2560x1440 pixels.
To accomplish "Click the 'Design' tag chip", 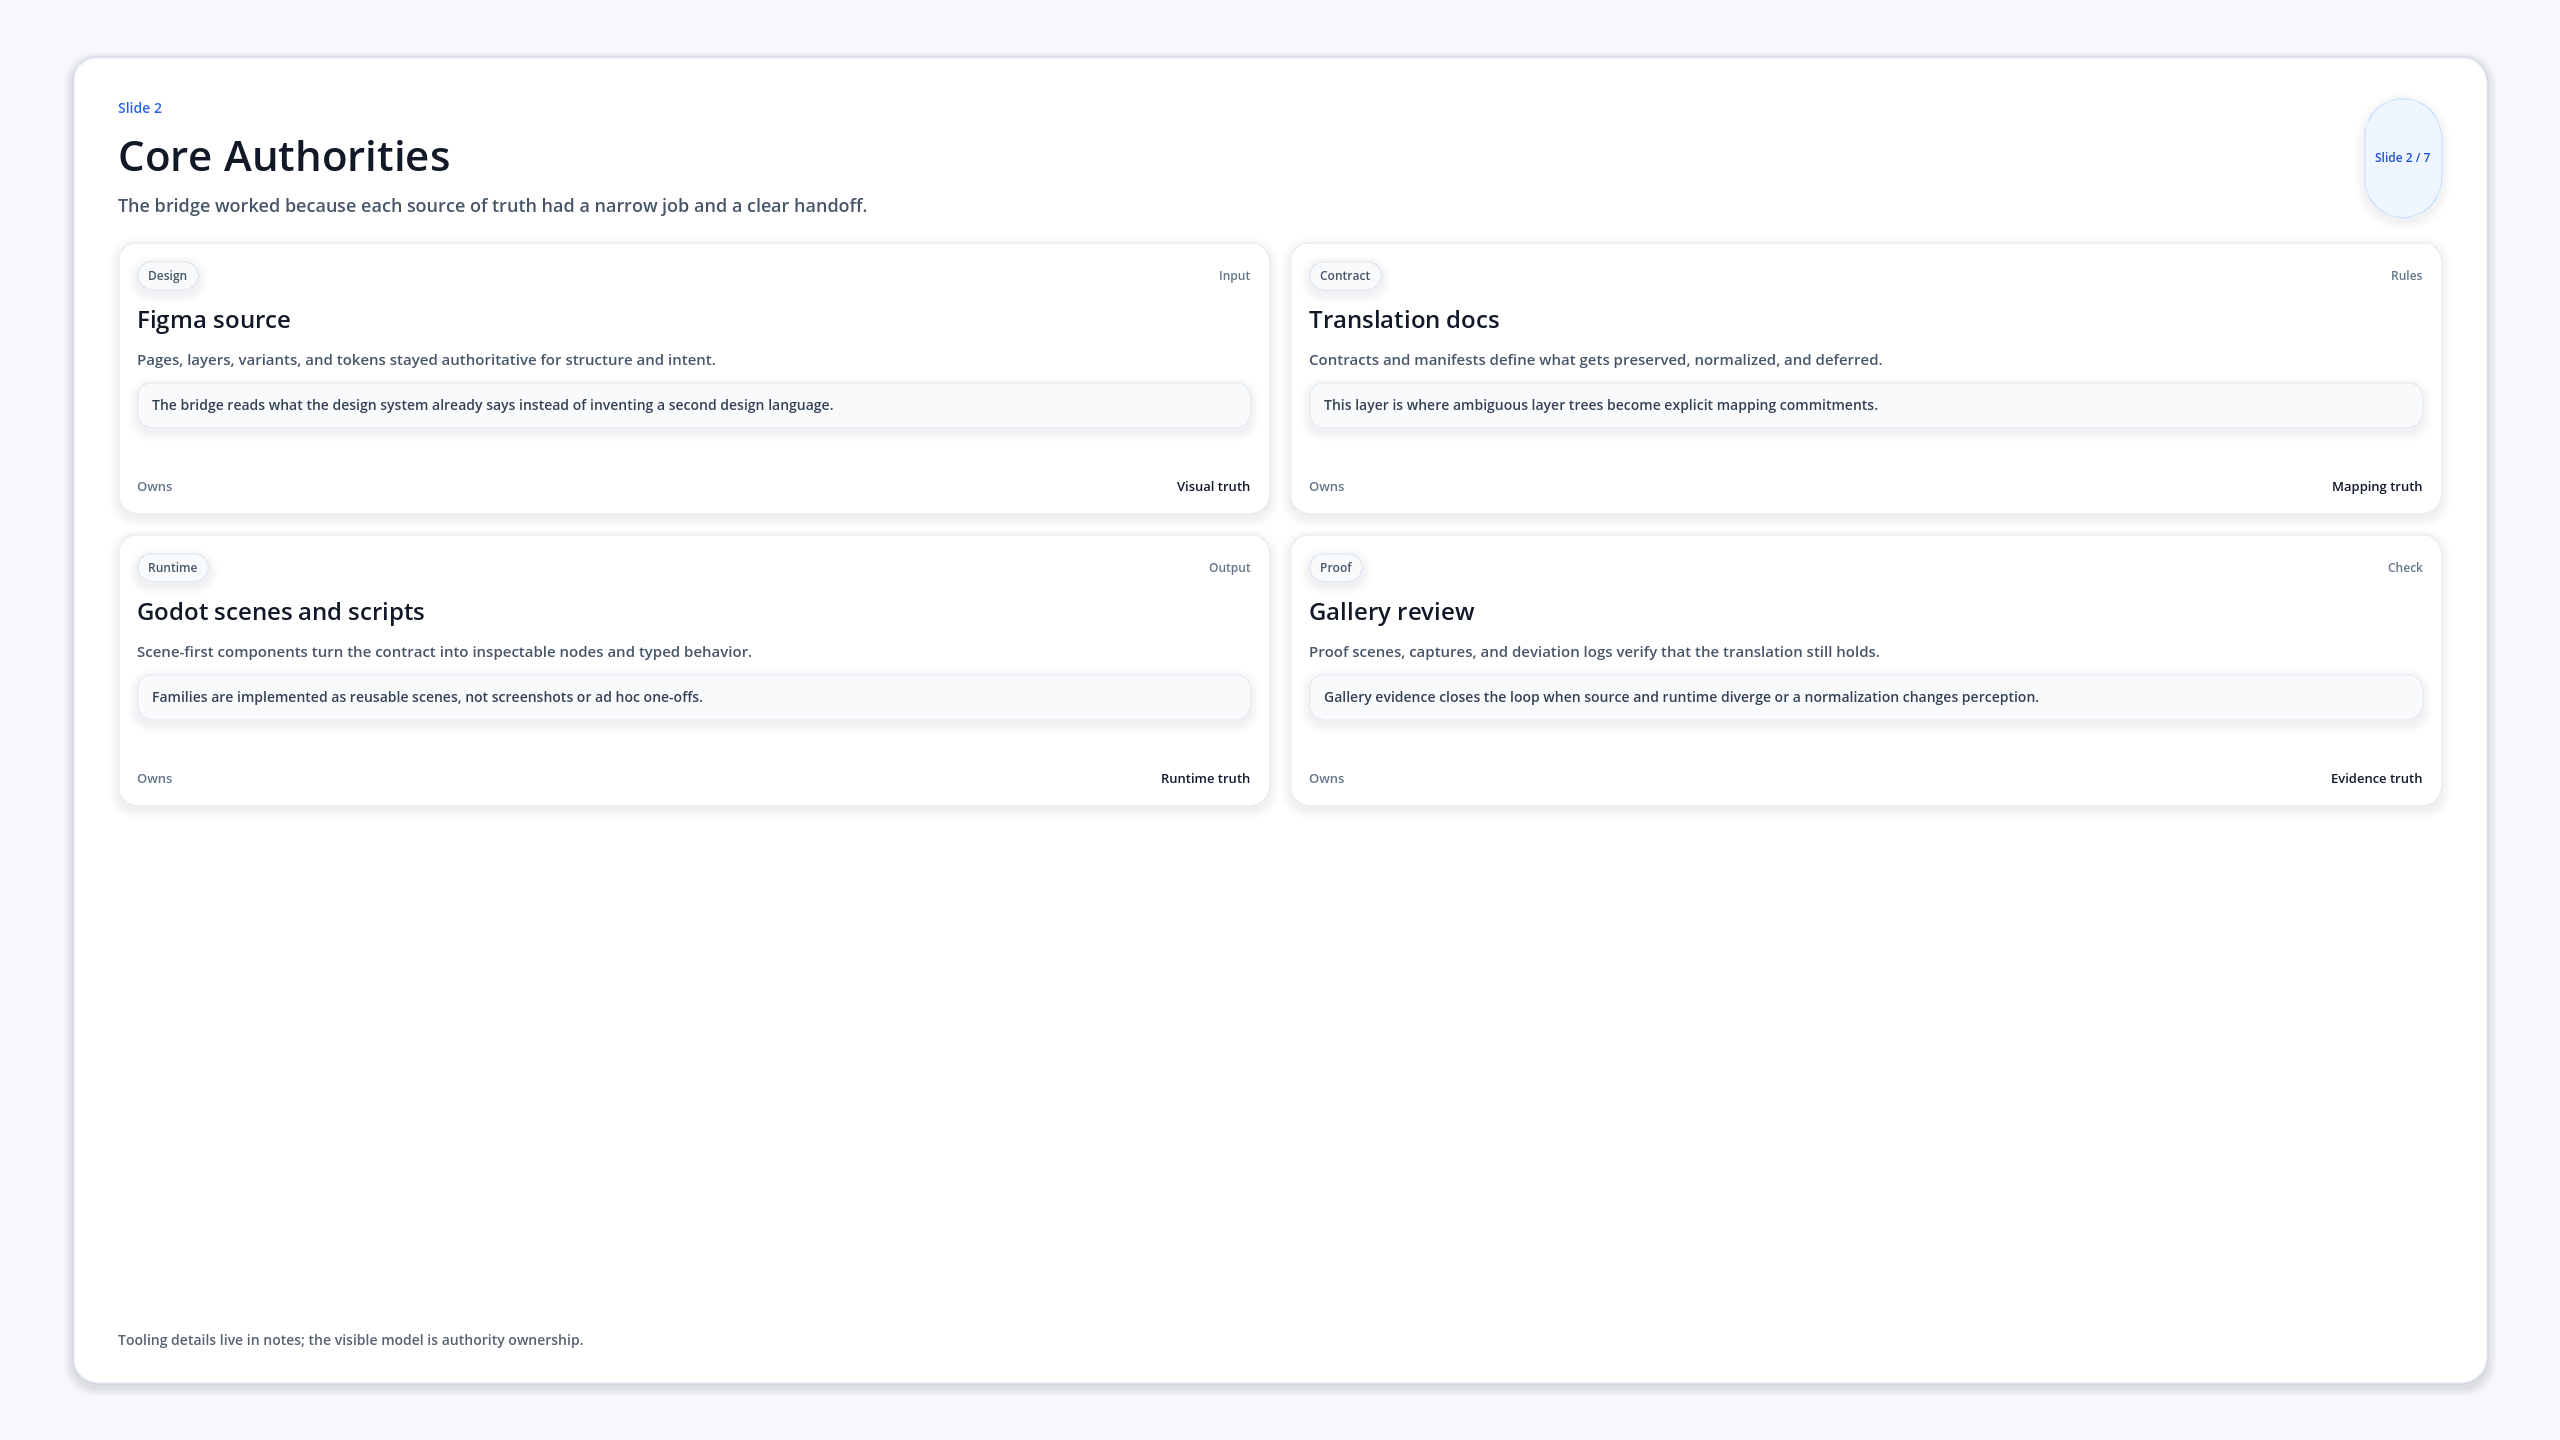I will (167, 276).
